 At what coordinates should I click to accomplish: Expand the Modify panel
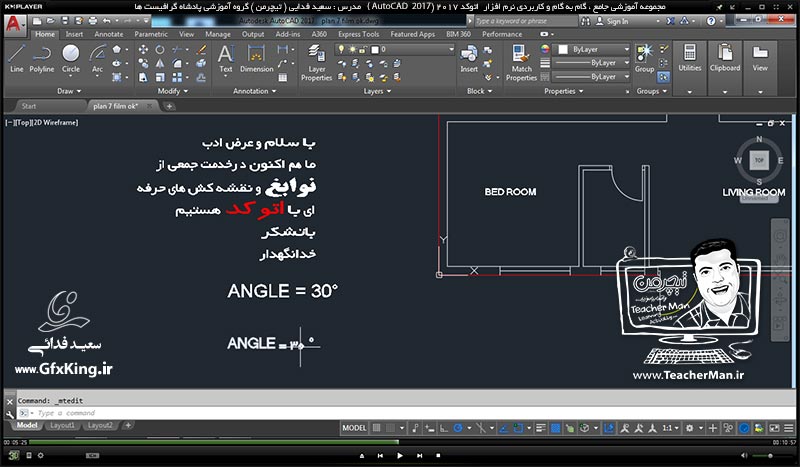click(173, 91)
